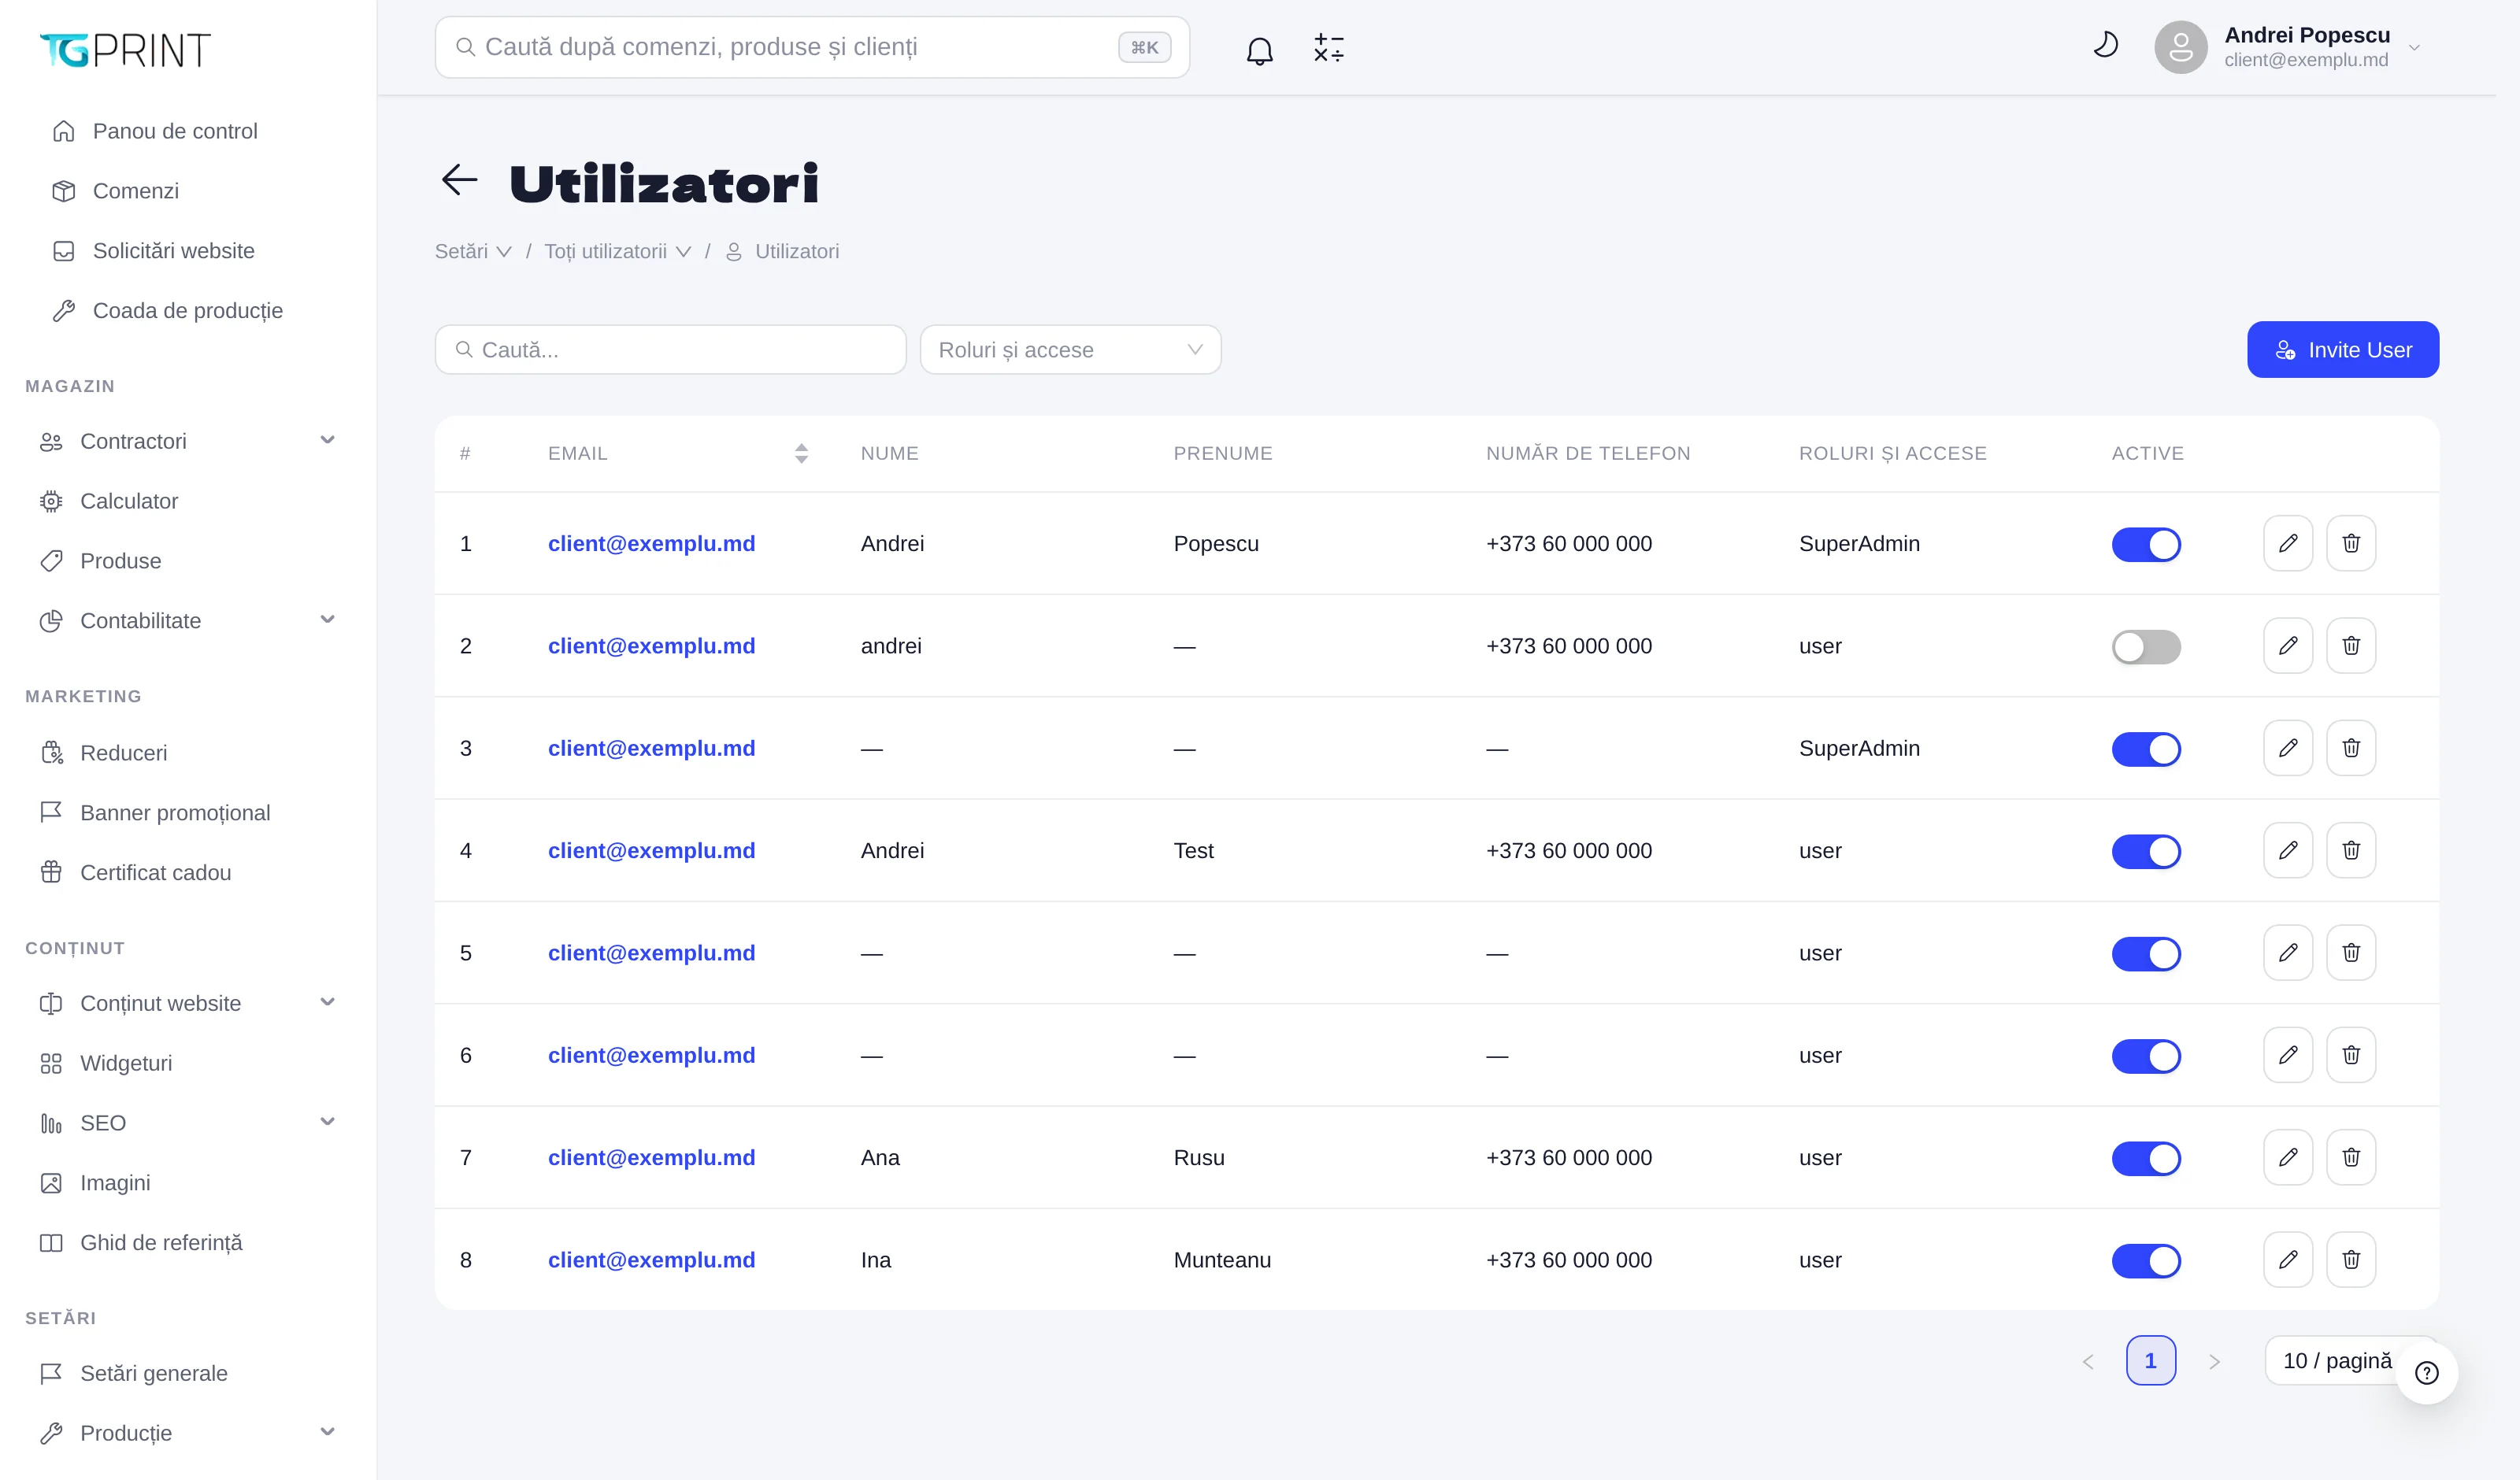
Task: Toggle active switch for row 3 SuperAdmin
Action: point(2146,749)
